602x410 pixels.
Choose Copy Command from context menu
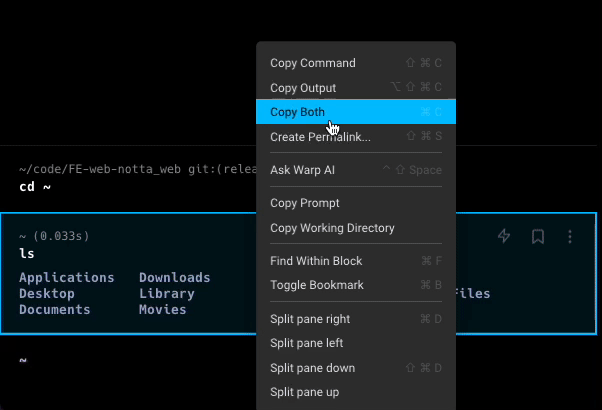click(x=313, y=63)
